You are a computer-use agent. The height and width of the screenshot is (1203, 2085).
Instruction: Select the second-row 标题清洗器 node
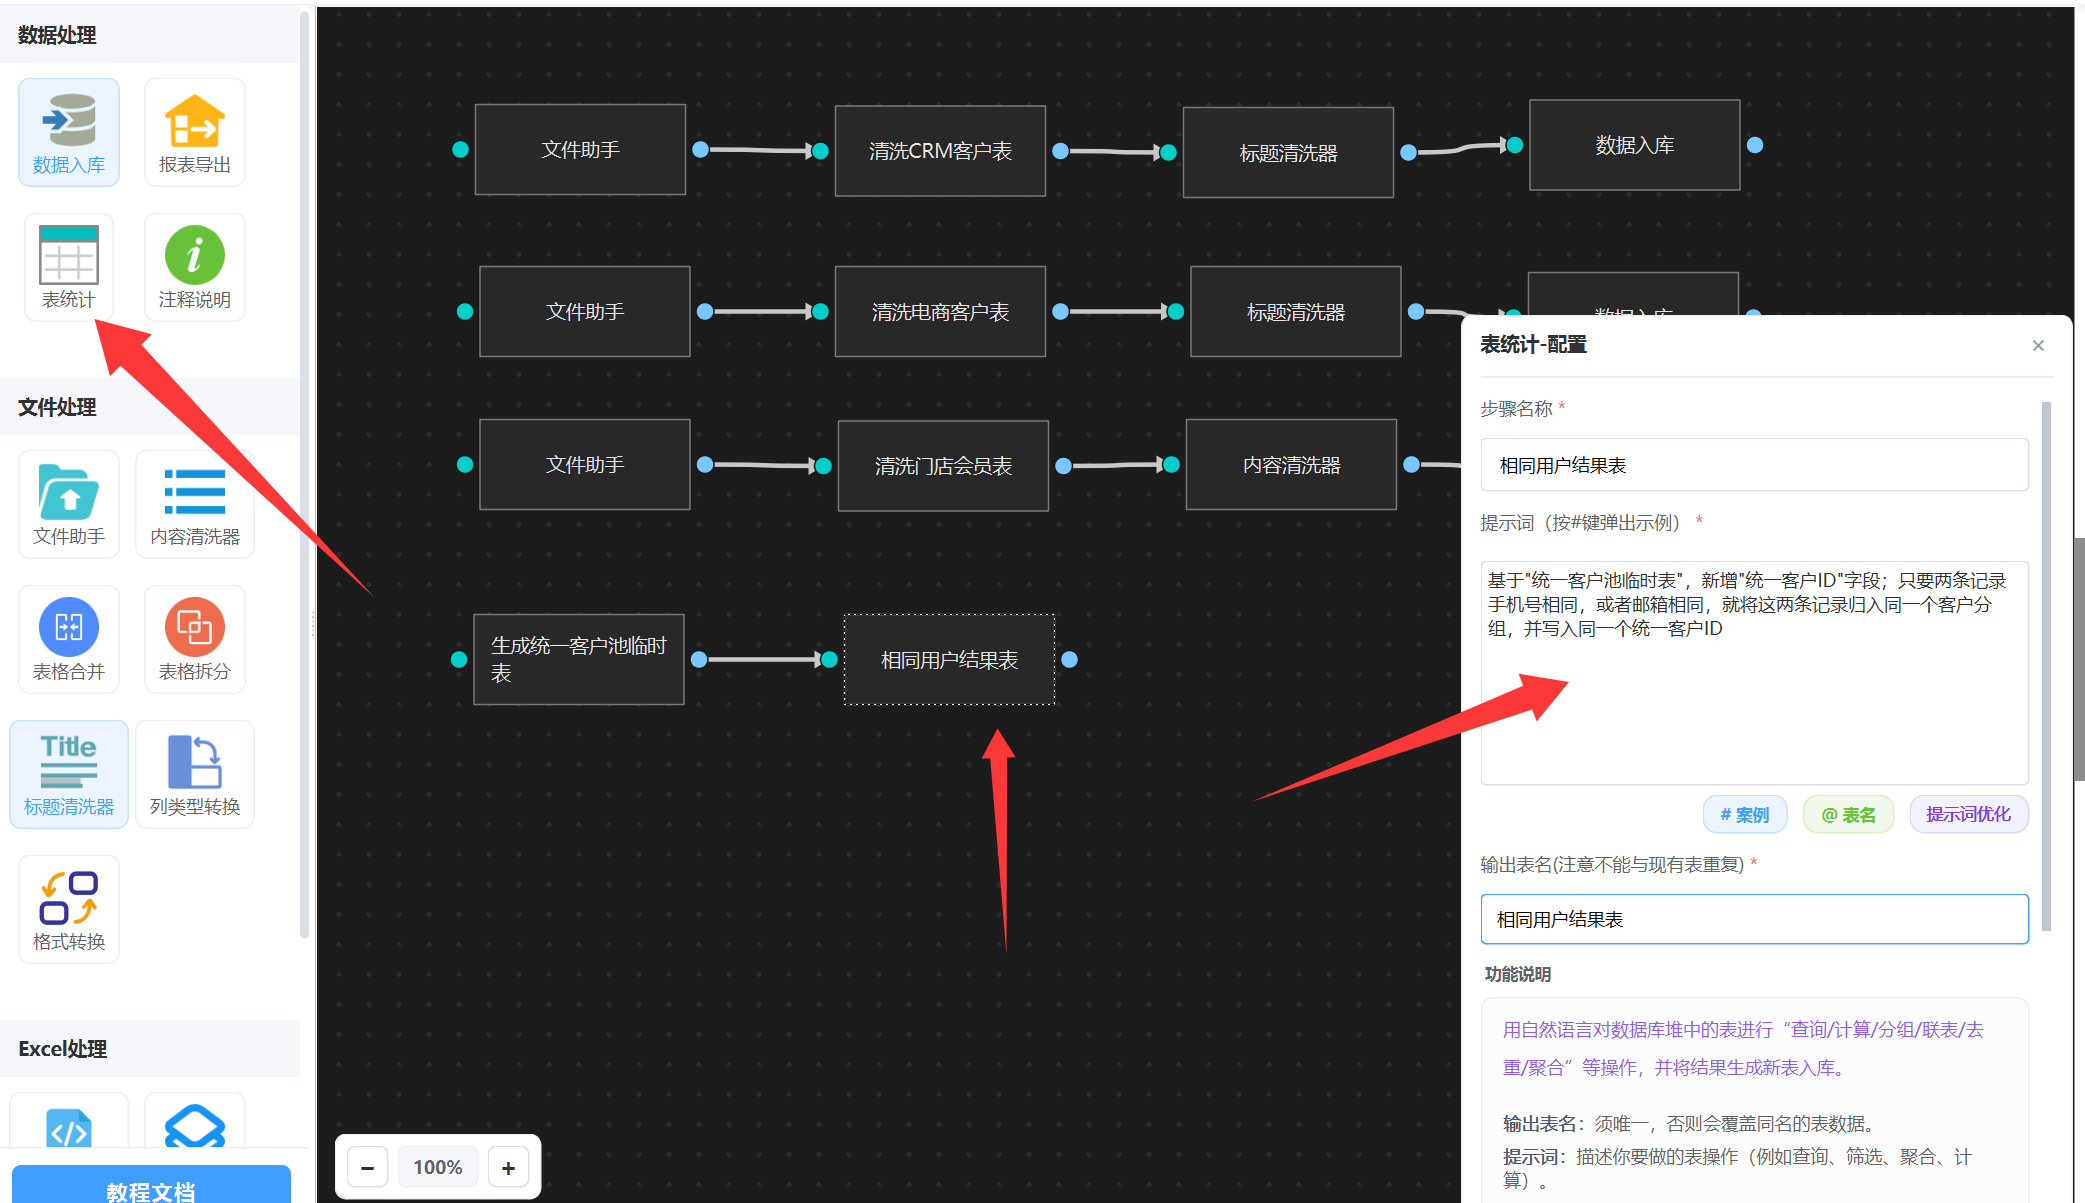(1295, 312)
